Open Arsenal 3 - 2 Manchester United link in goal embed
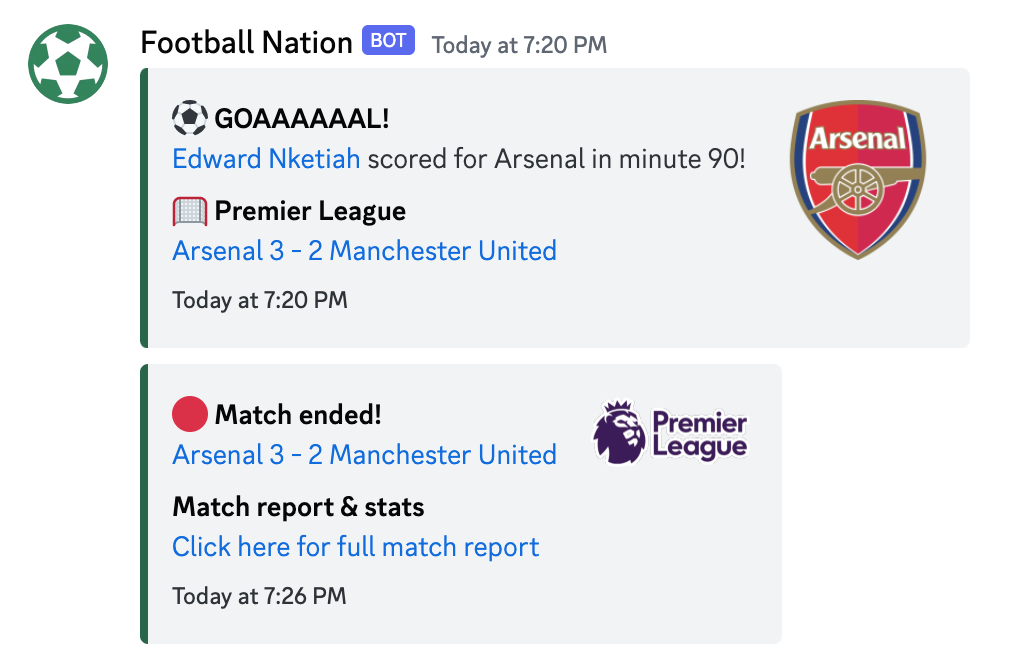The image size is (1010, 672). (x=365, y=251)
